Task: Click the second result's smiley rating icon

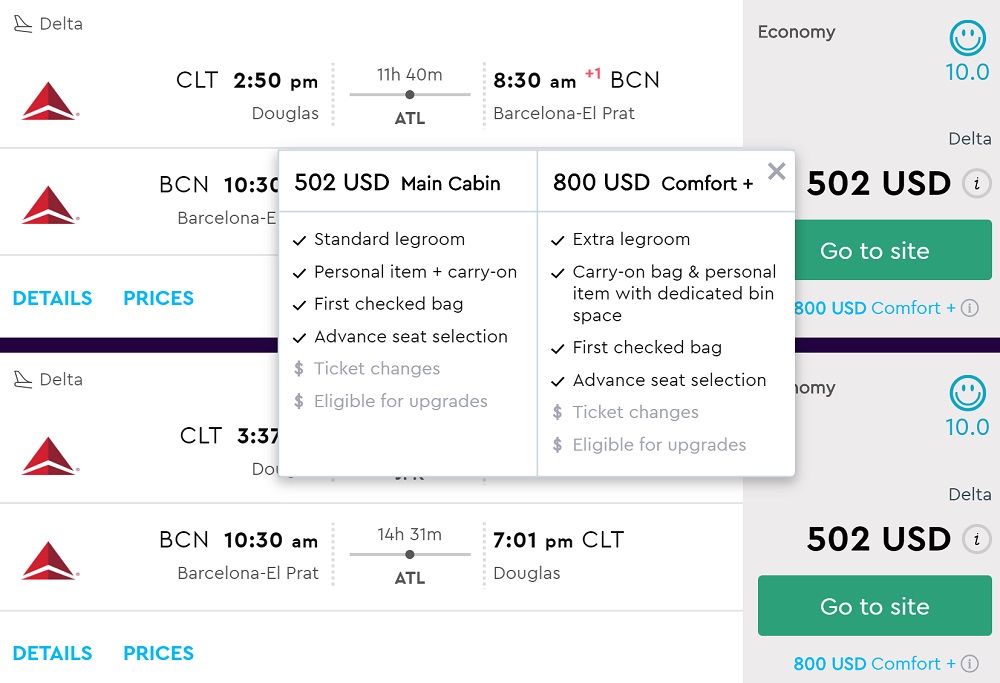Action: (967, 394)
